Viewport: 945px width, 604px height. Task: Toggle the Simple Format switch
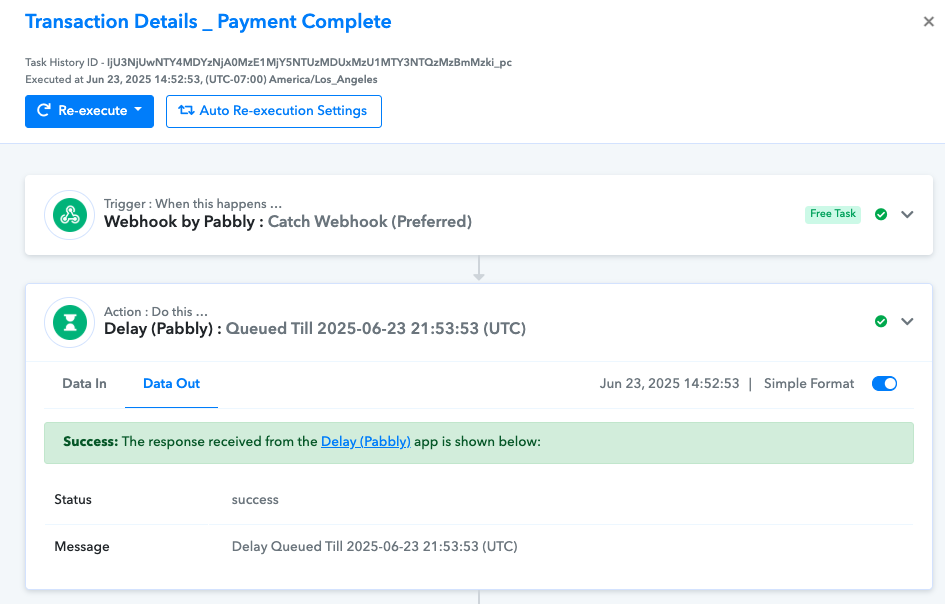[884, 384]
